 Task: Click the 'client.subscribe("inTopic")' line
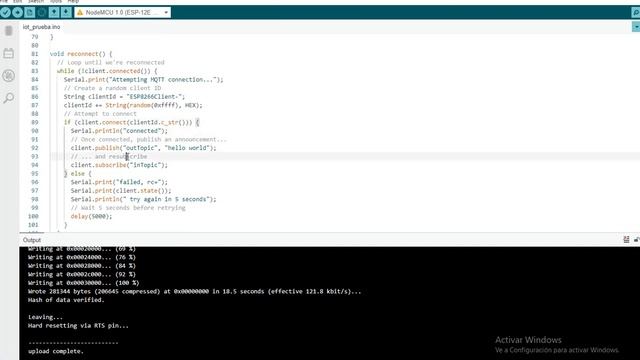click(x=119, y=165)
